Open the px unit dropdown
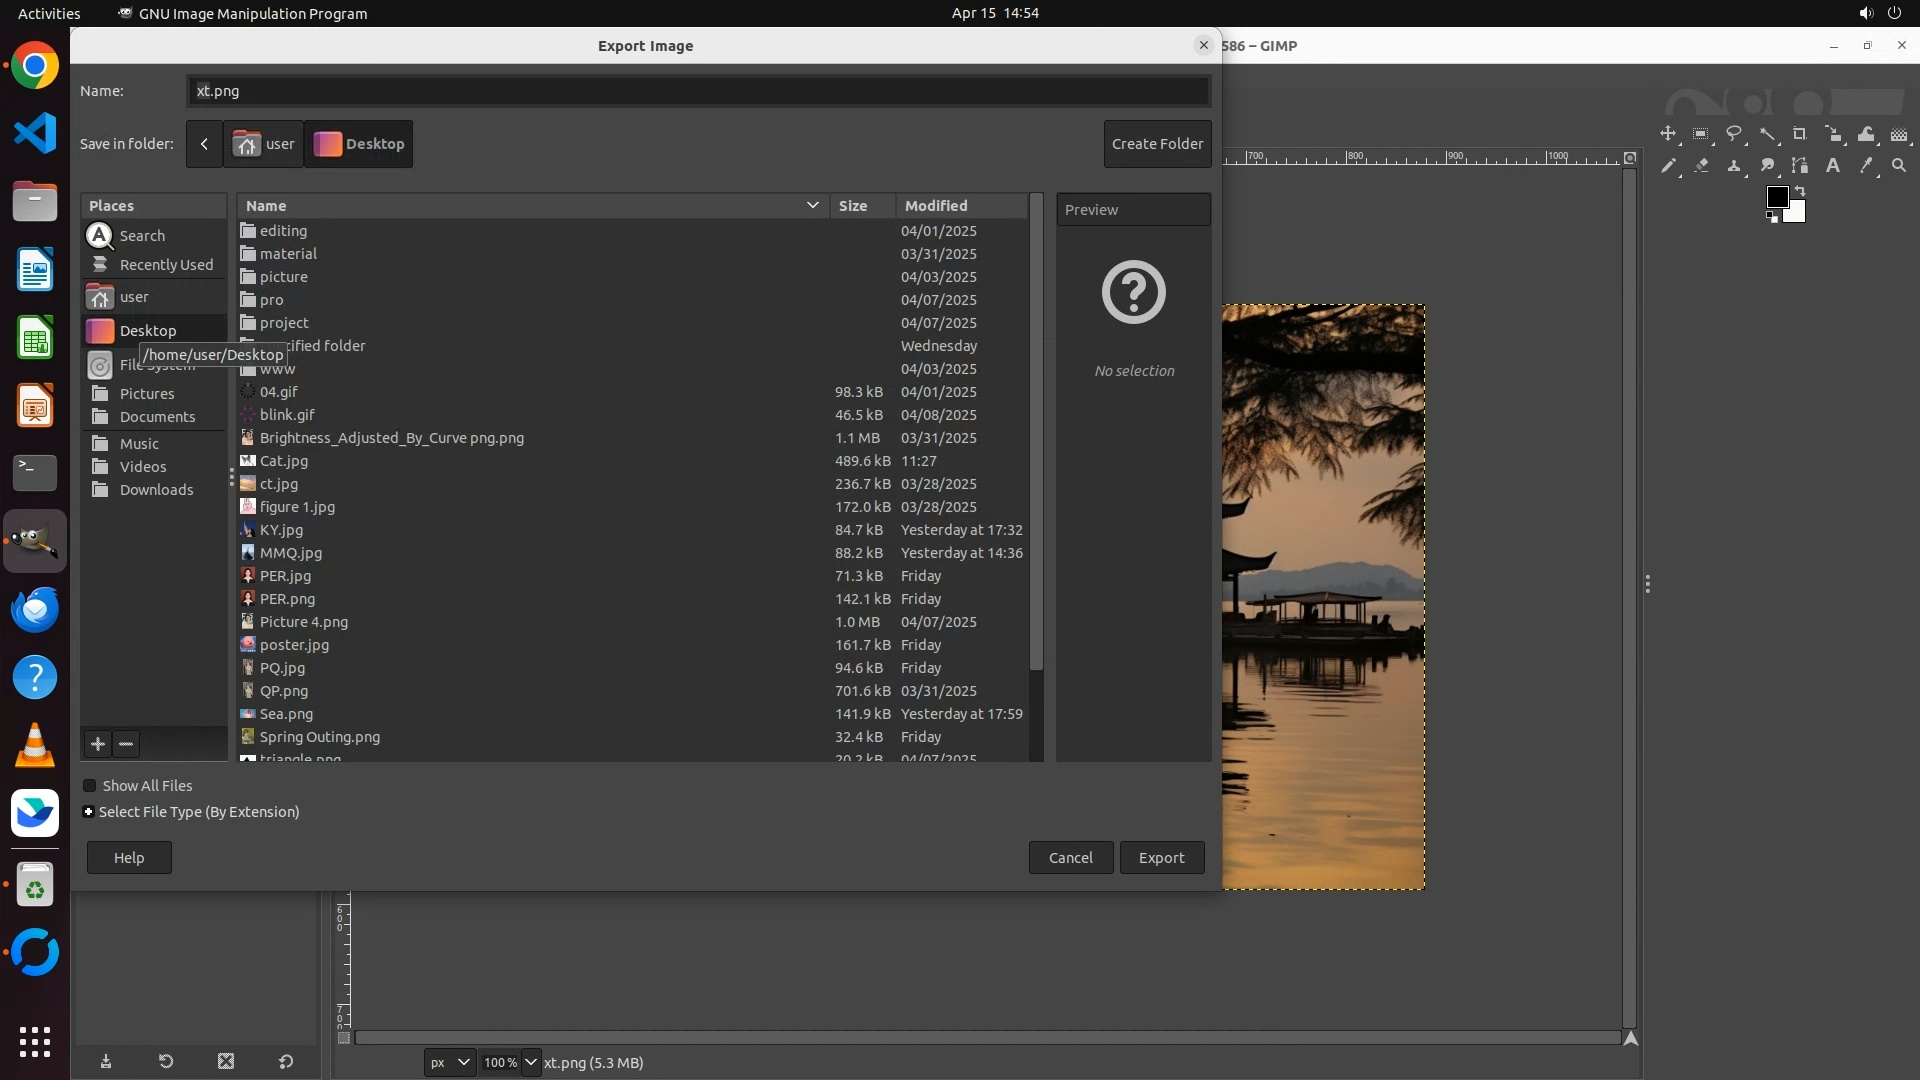Screen dimensions: 1920x1080 point(449,1062)
